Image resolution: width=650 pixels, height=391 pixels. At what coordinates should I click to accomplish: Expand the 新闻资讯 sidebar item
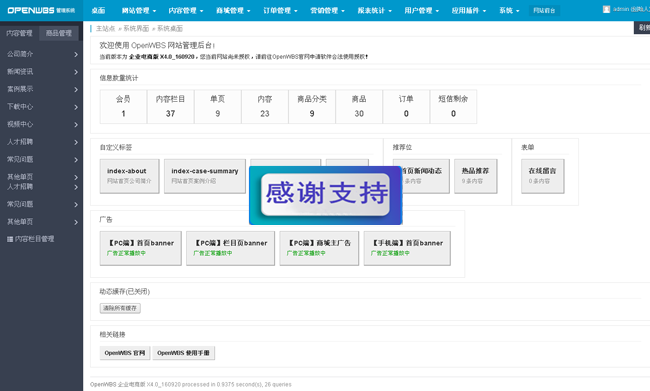tap(41, 72)
